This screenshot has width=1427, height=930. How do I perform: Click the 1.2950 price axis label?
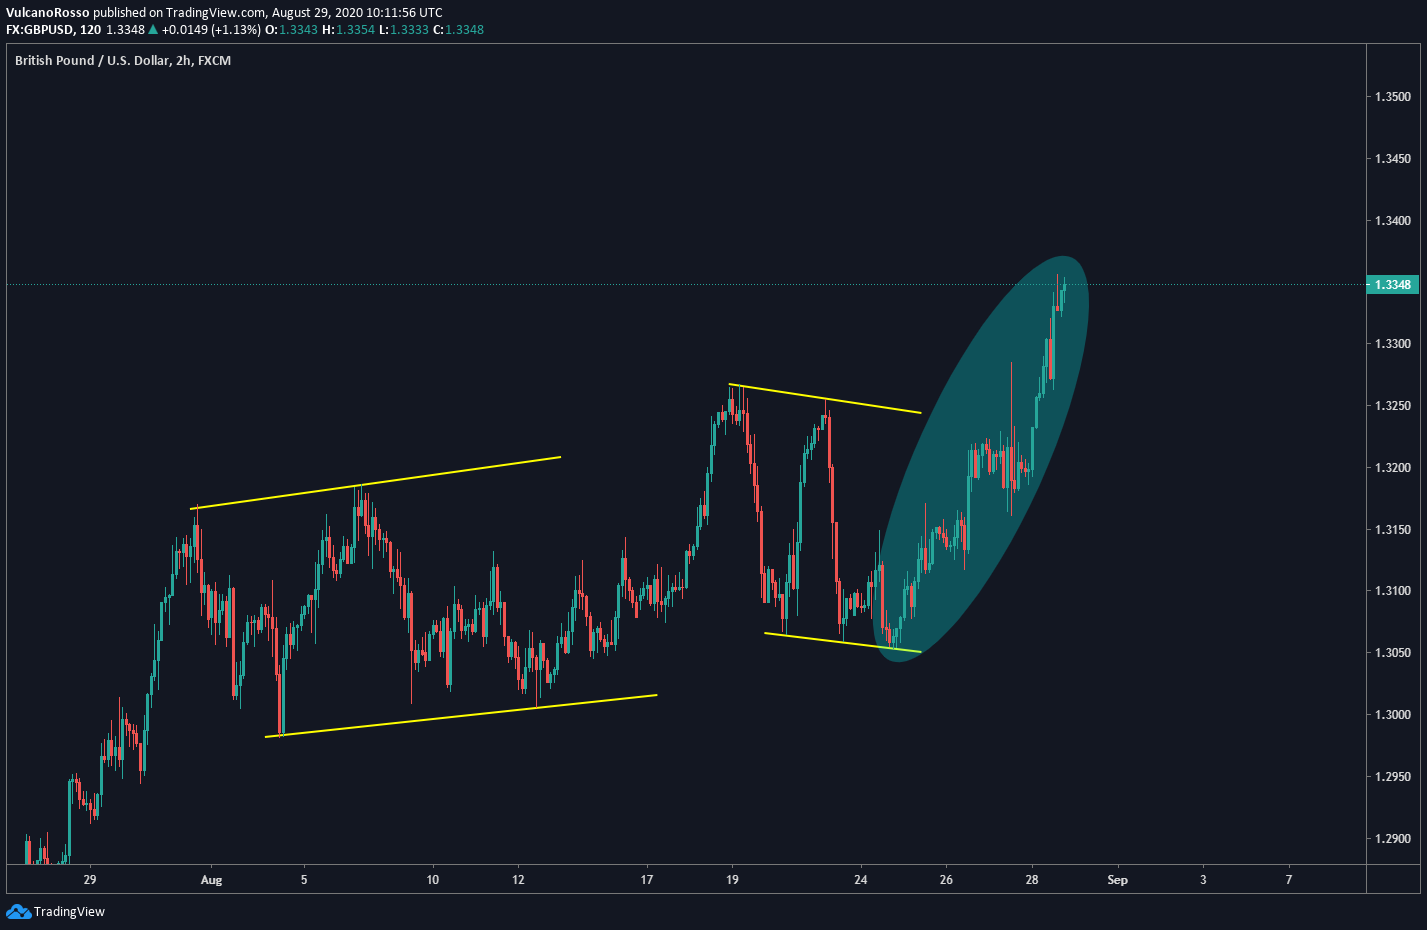pos(1393,777)
